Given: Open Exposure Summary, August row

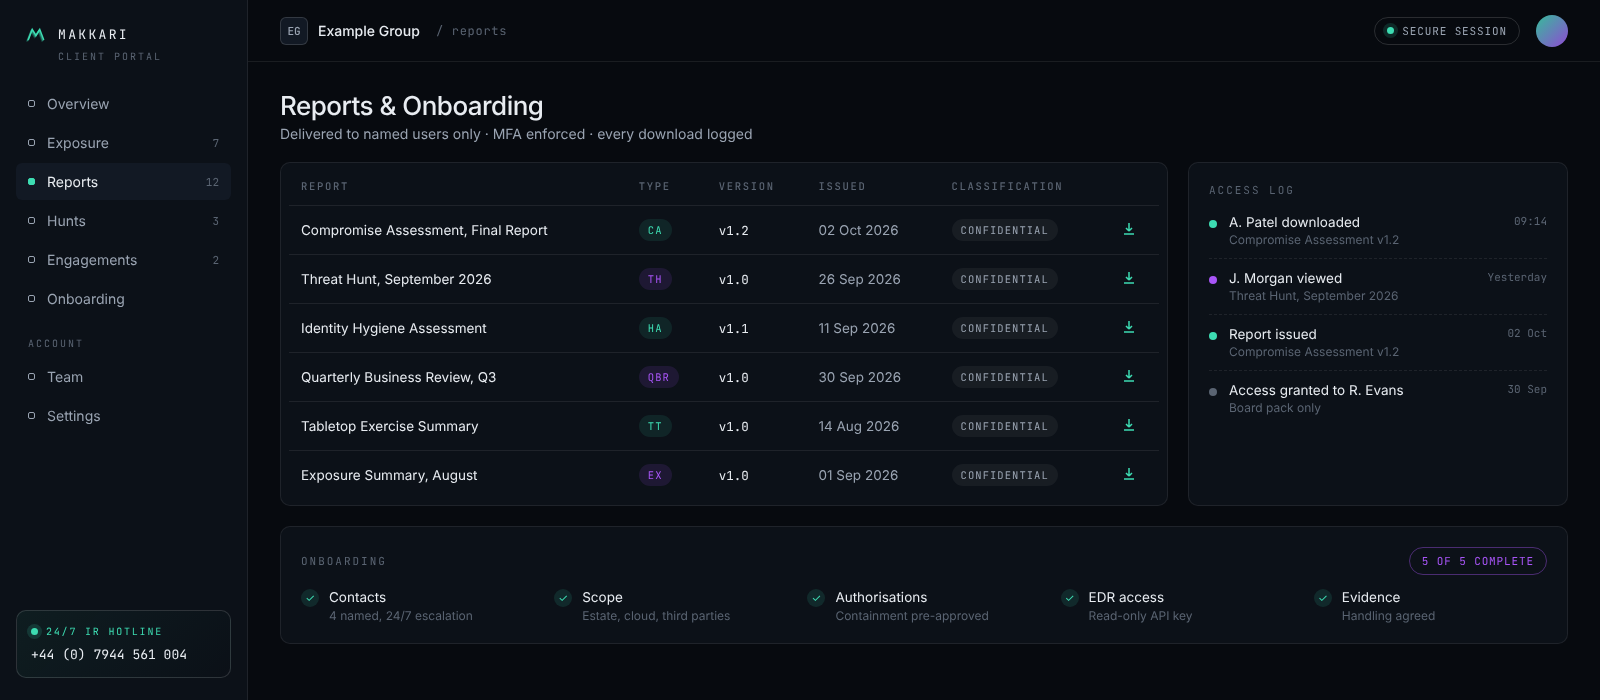Looking at the screenshot, I should (724, 475).
